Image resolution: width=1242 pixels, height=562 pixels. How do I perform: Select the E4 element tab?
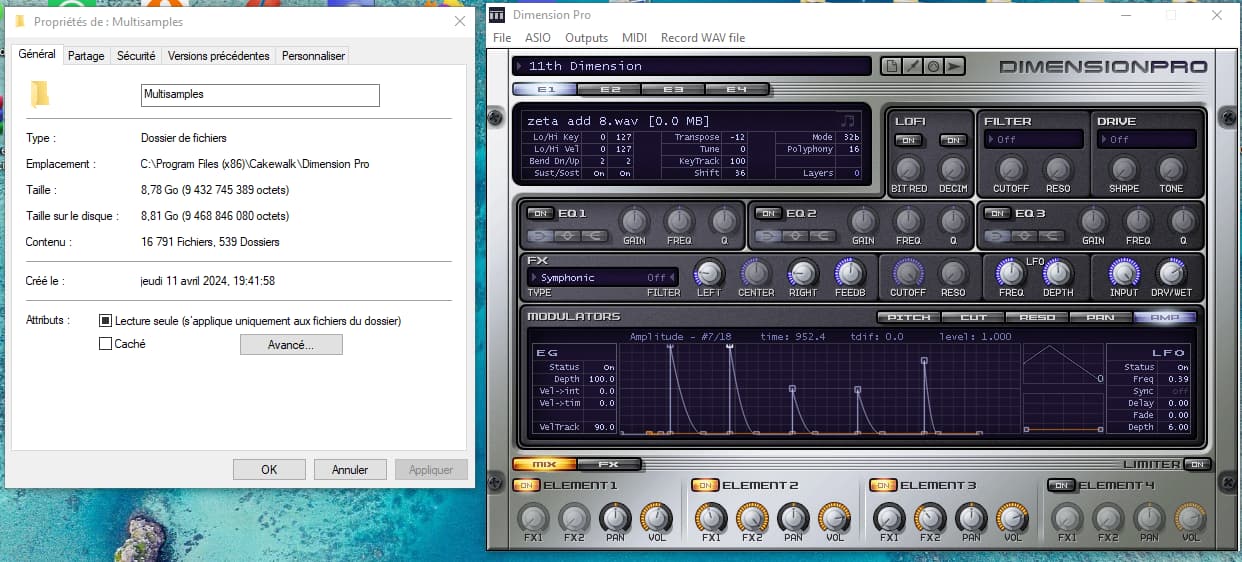click(x=737, y=90)
